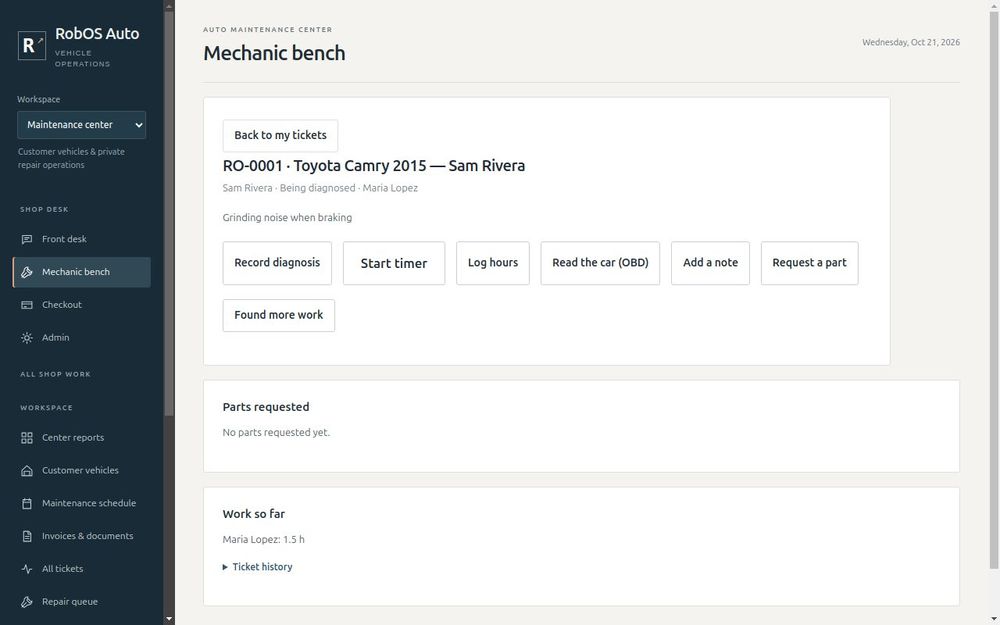Click the Add a note button
Image resolution: width=1000 pixels, height=625 pixels.
pyautogui.click(x=710, y=263)
